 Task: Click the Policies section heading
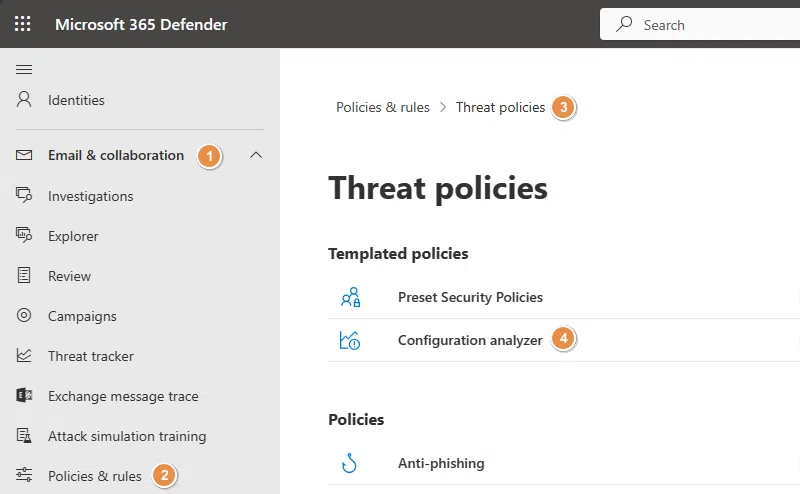point(356,419)
